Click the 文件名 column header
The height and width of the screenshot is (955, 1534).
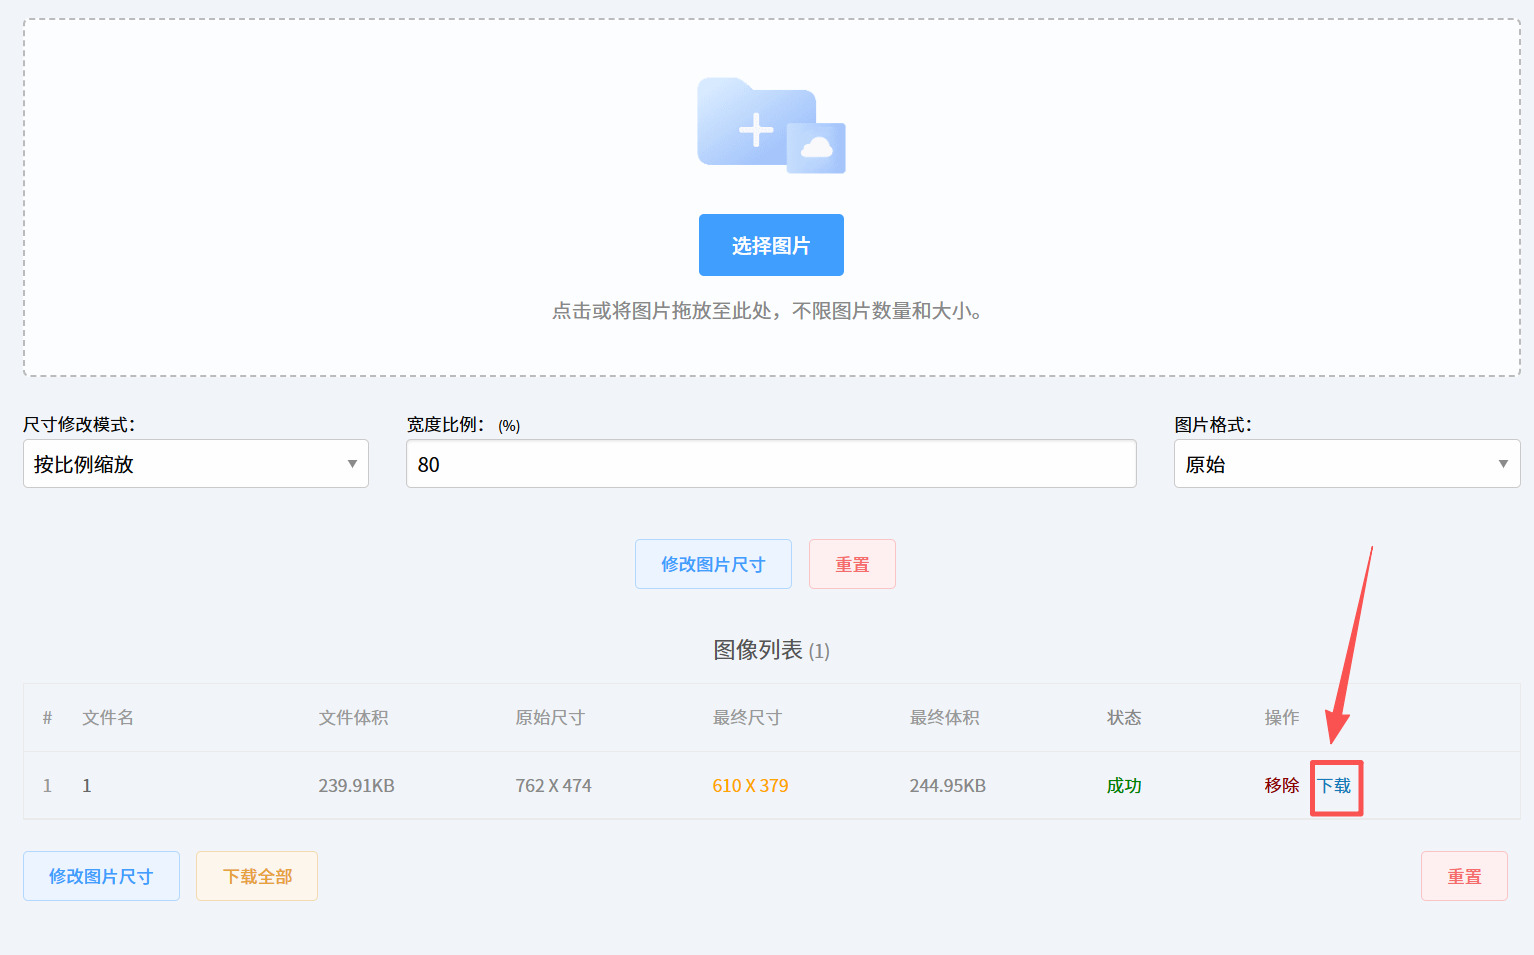pos(108,718)
